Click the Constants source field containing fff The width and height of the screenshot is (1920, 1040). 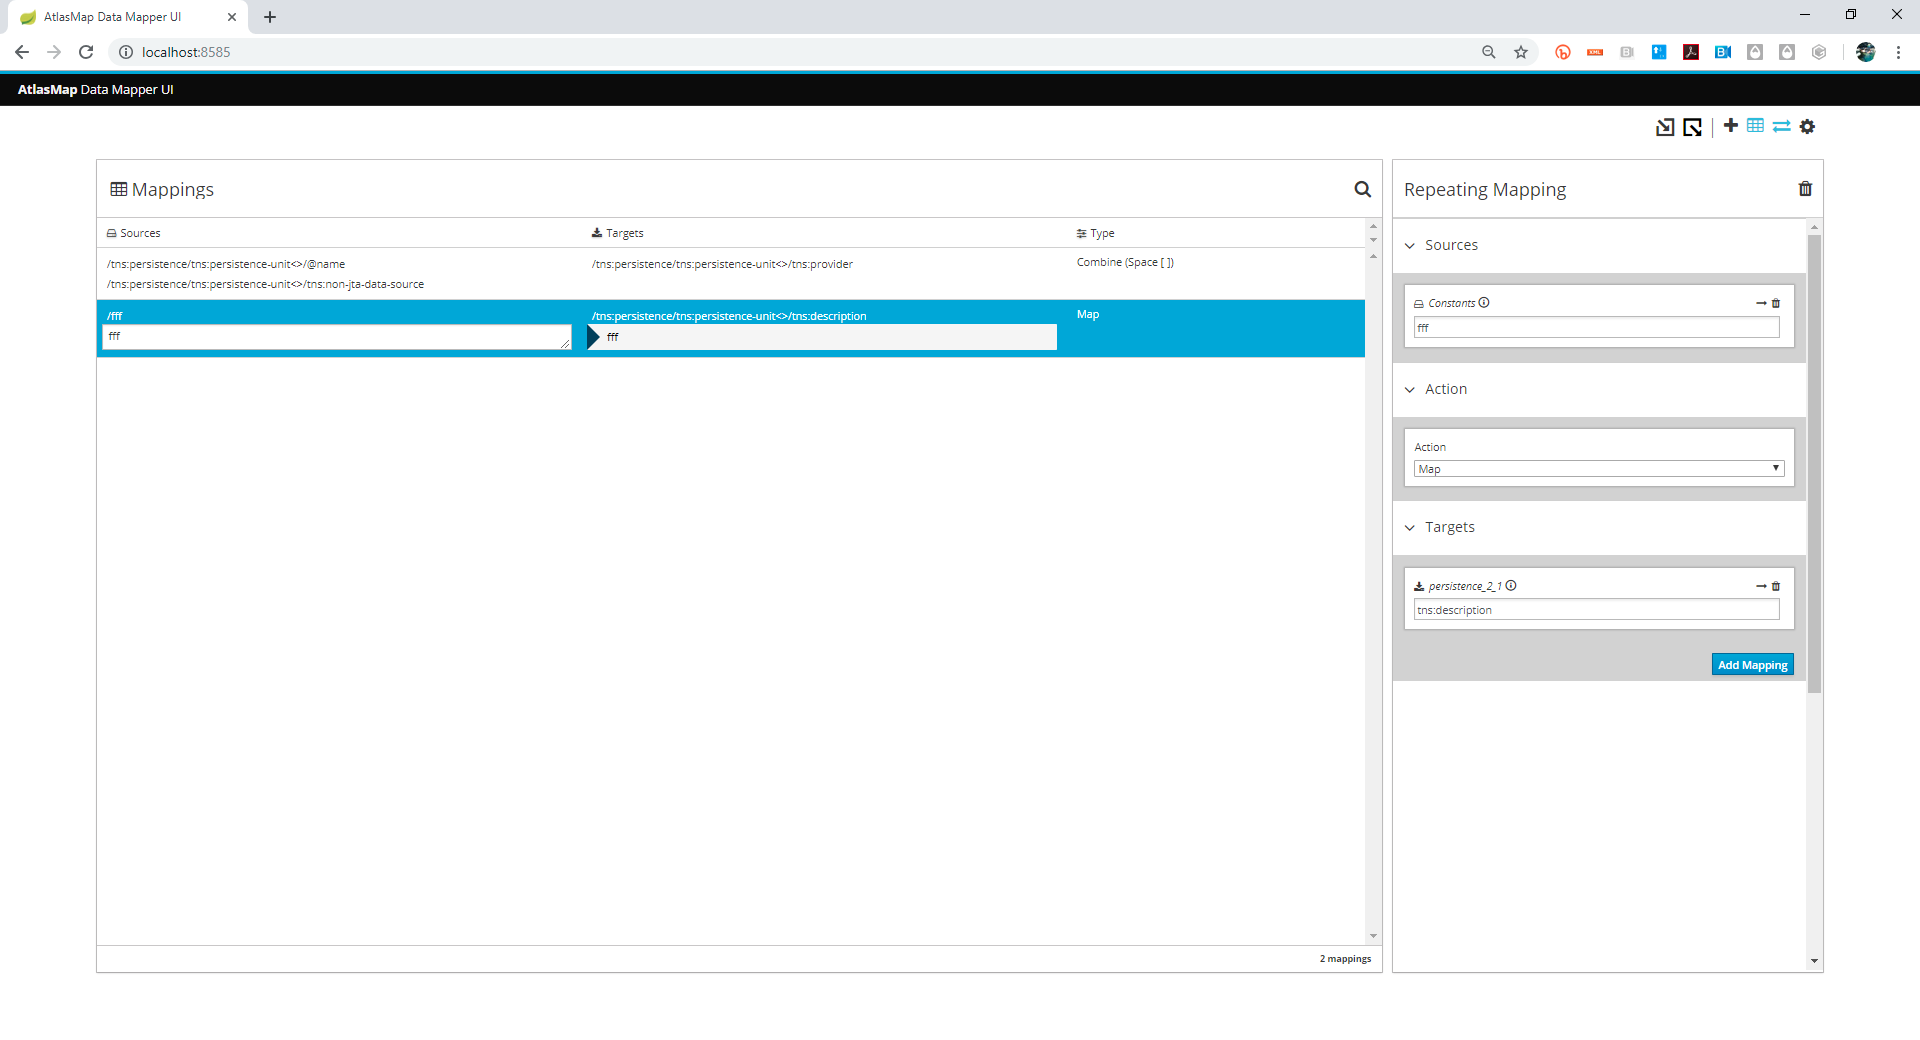[1596, 328]
